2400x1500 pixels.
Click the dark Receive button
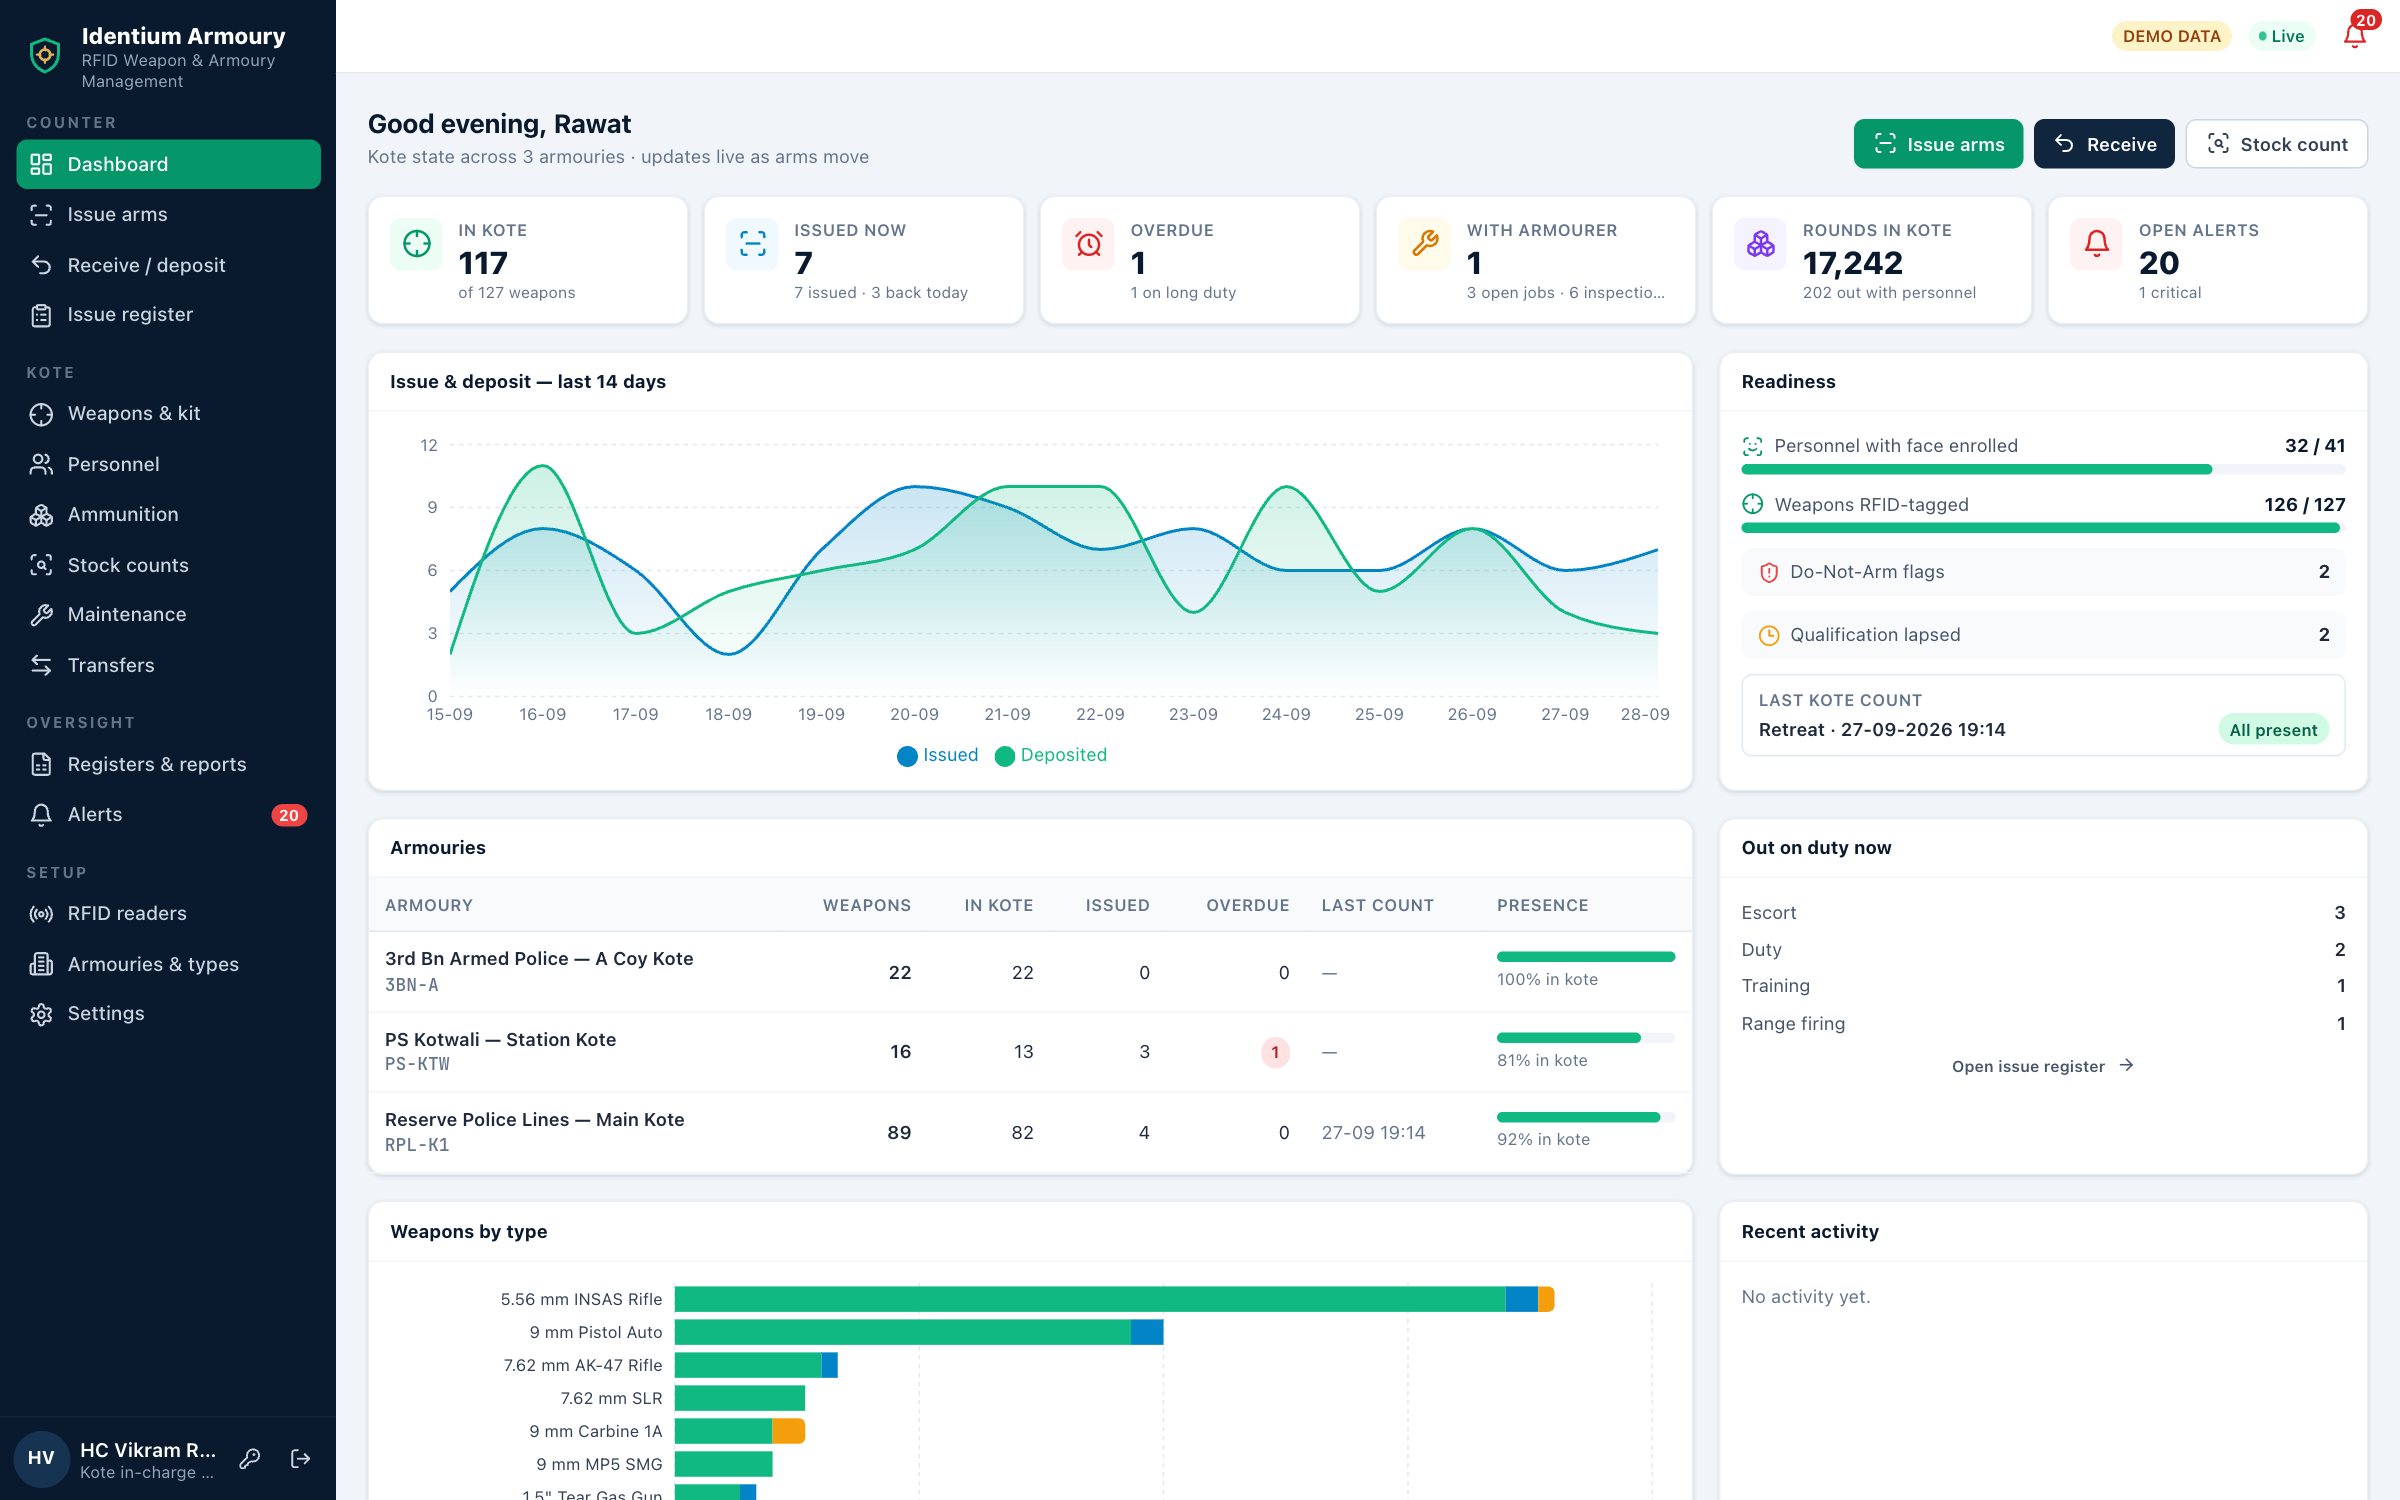pos(2104,144)
